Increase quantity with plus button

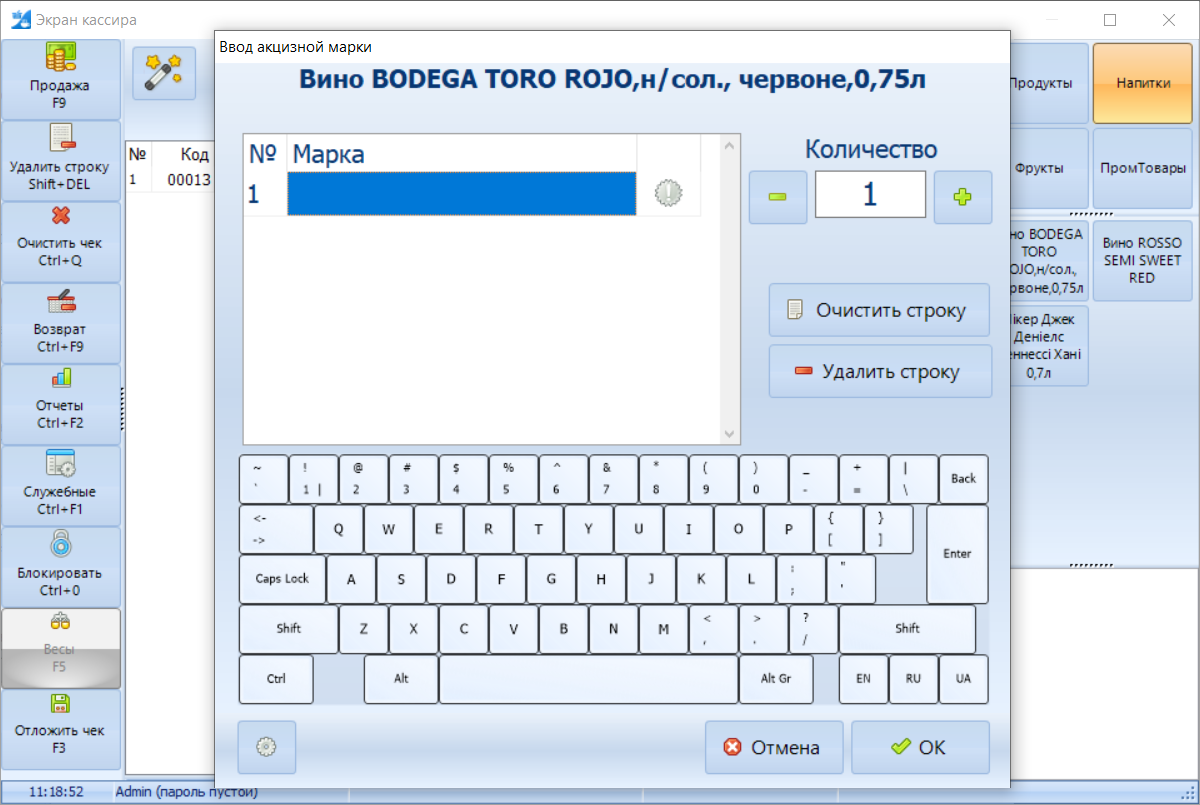(x=963, y=197)
